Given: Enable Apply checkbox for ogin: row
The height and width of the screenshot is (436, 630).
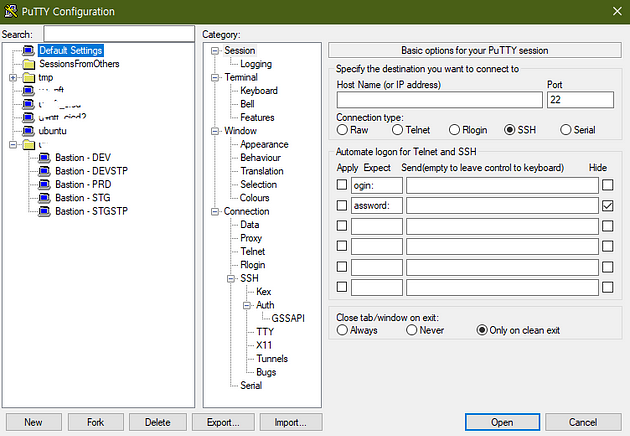Looking at the screenshot, I should coord(342,184).
